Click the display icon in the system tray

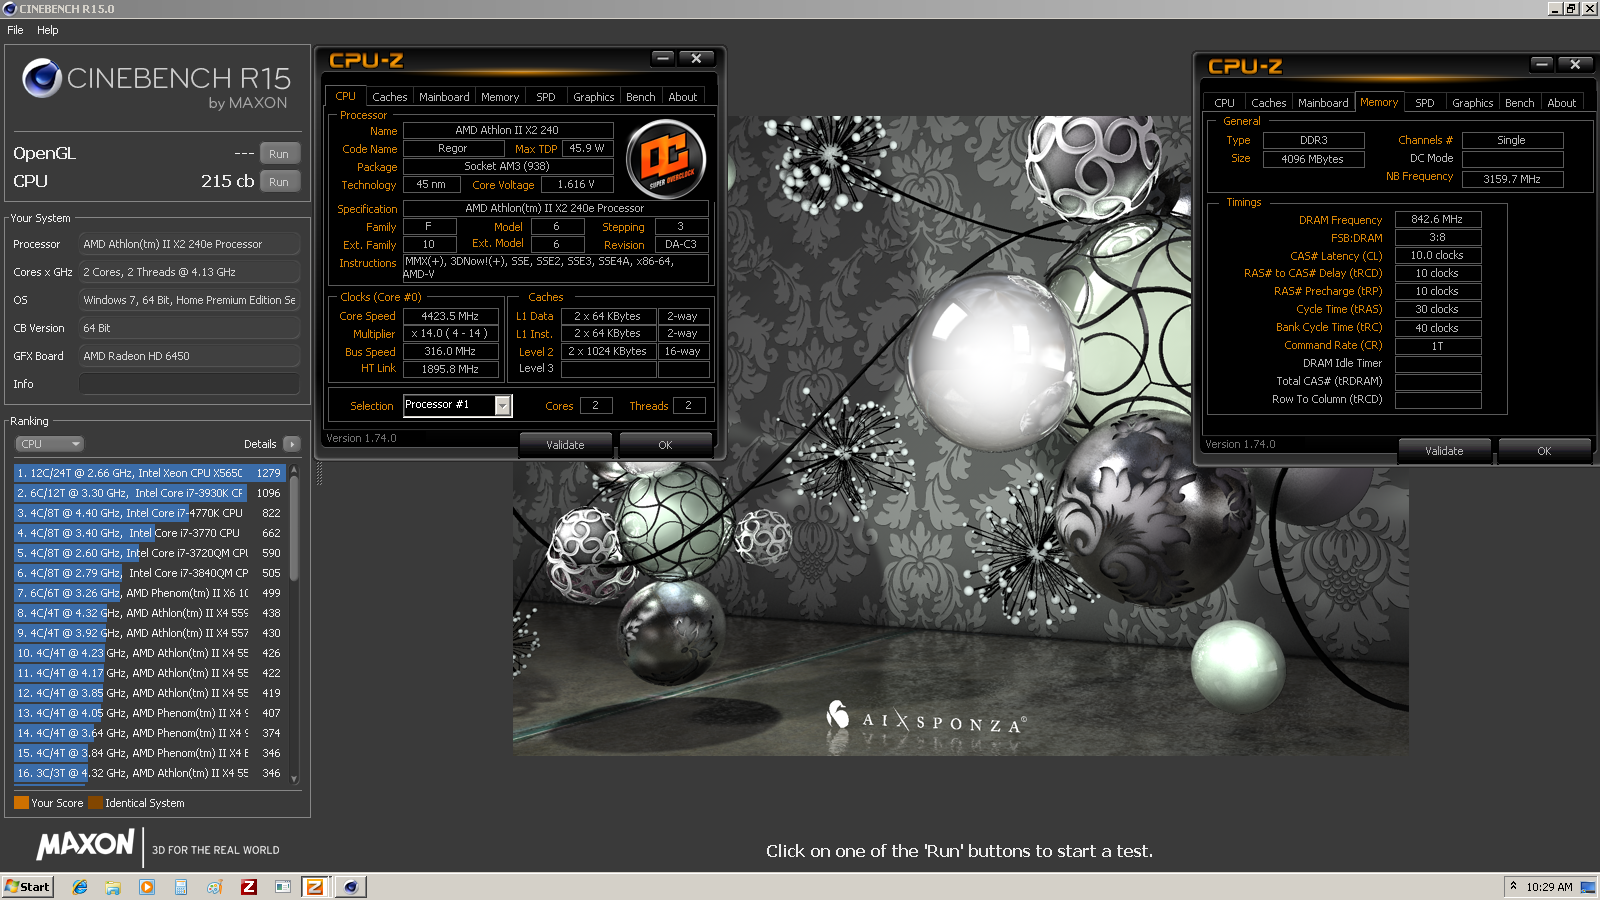[1587, 887]
